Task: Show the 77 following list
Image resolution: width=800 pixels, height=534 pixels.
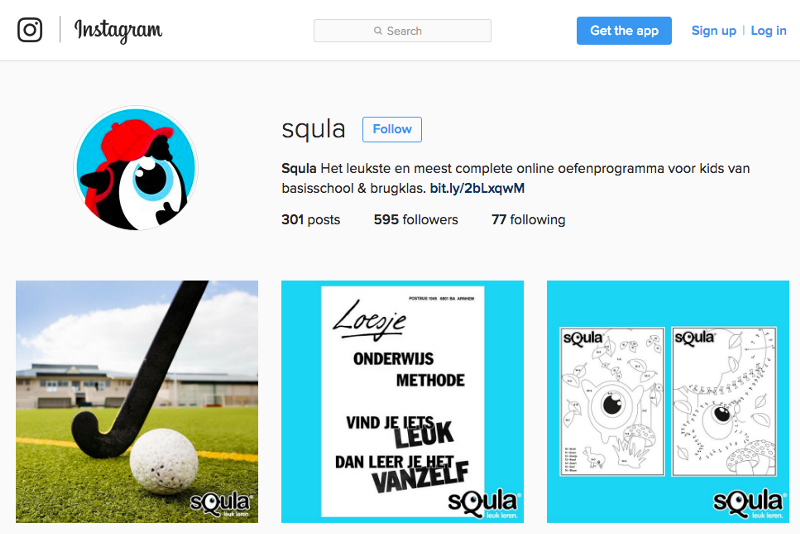Action: point(528,219)
